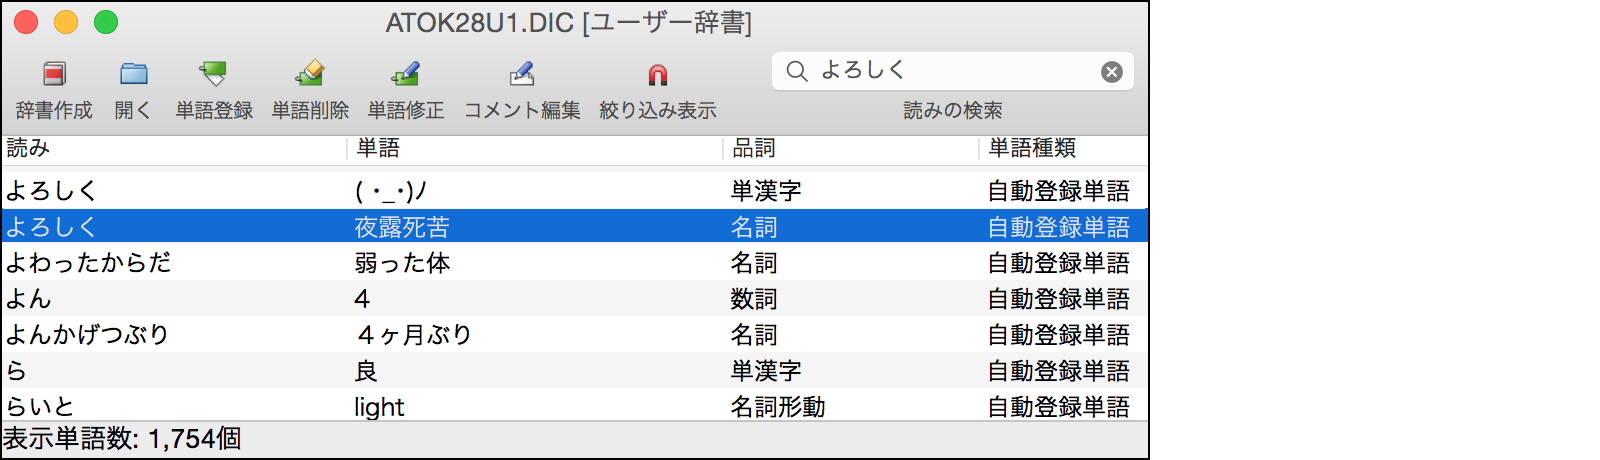Click the 単語削除 (delete word) icon
1600x460 pixels.
click(x=310, y=74)
